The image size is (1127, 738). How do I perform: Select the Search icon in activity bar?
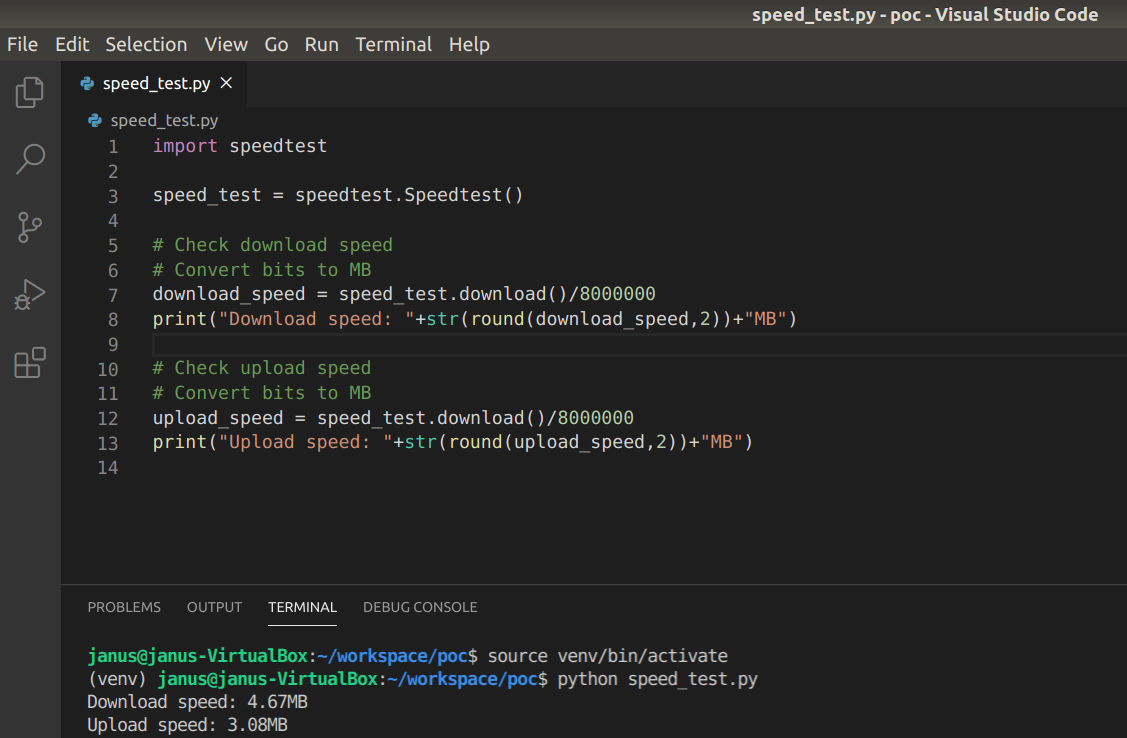point(29,158)
